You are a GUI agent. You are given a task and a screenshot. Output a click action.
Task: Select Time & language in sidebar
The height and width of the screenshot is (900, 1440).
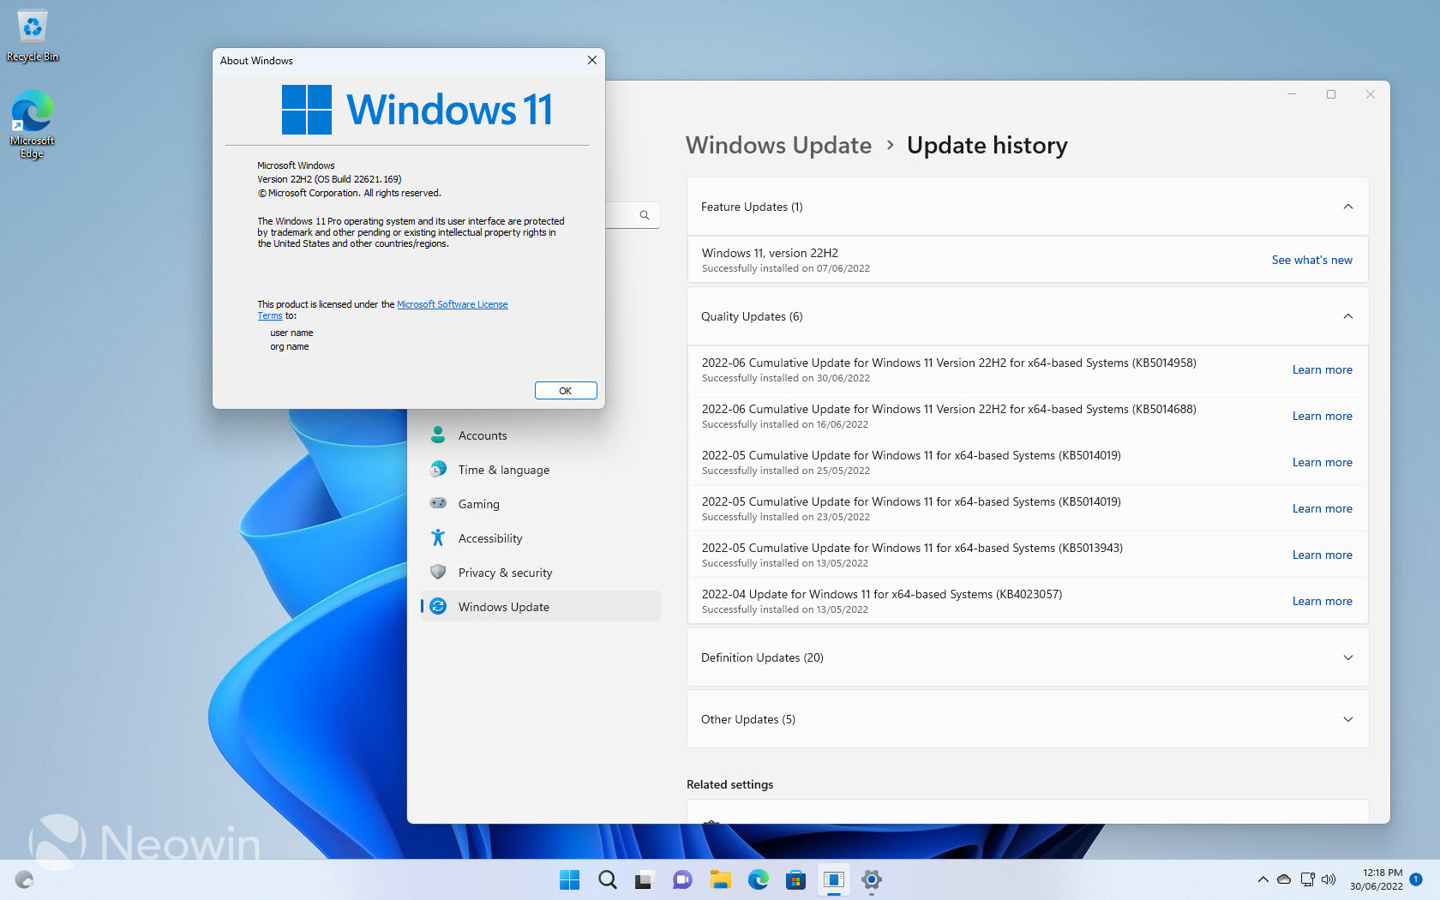point(503,469)
